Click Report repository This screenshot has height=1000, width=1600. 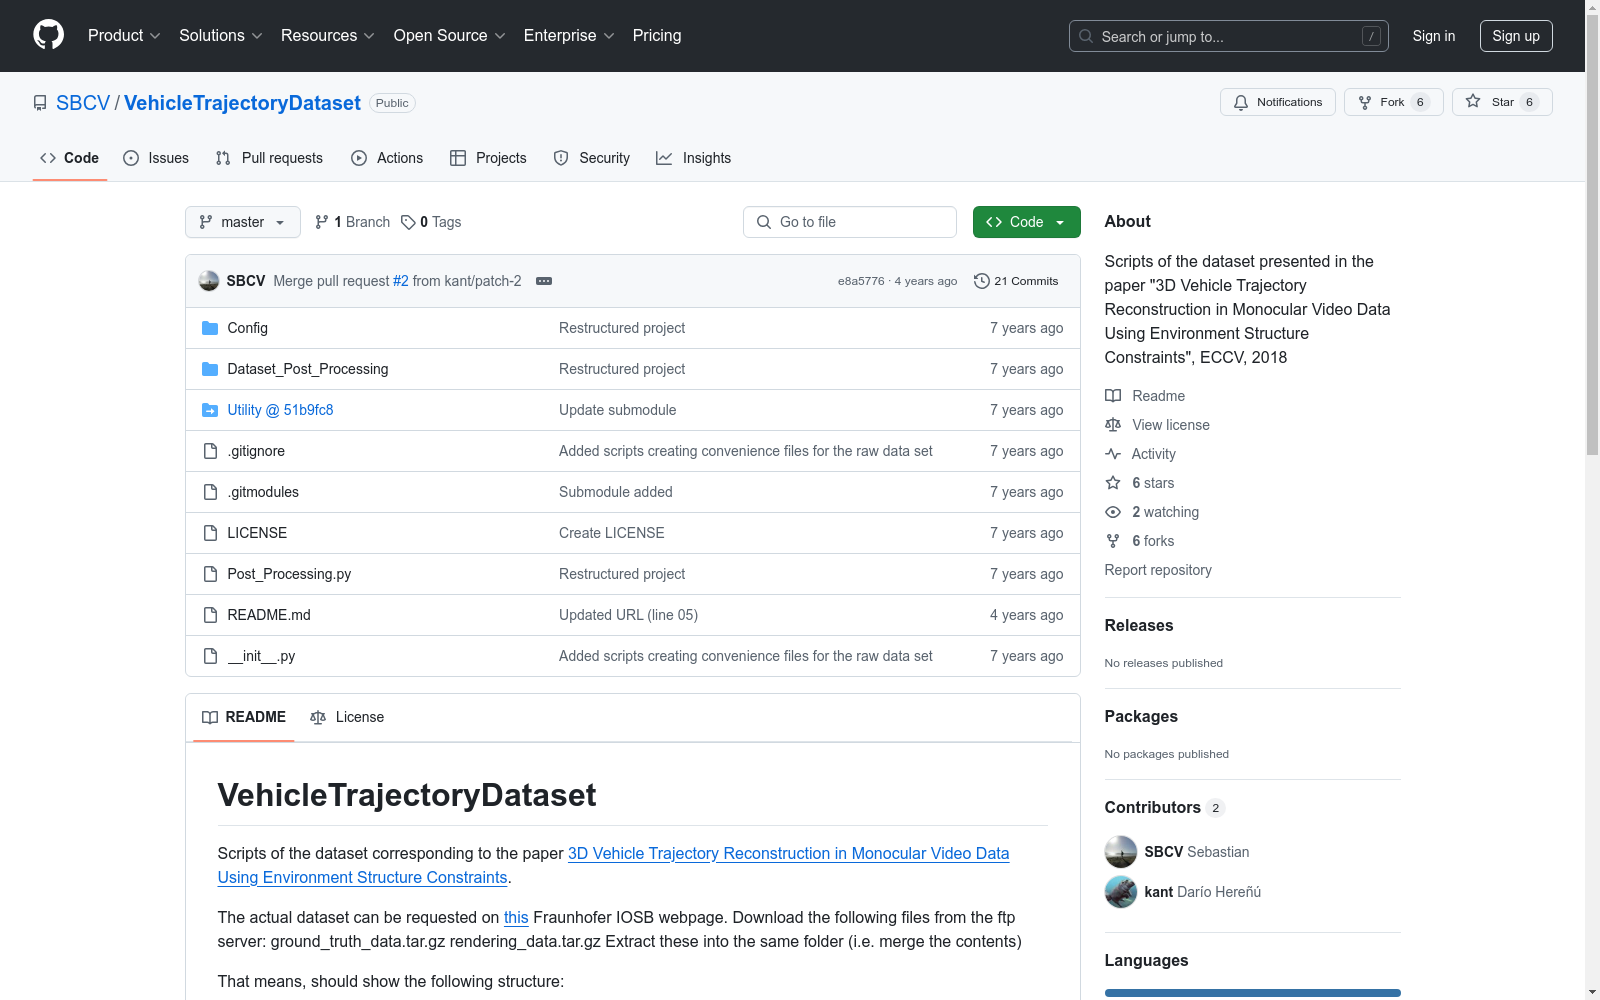tap(1158, 570)
